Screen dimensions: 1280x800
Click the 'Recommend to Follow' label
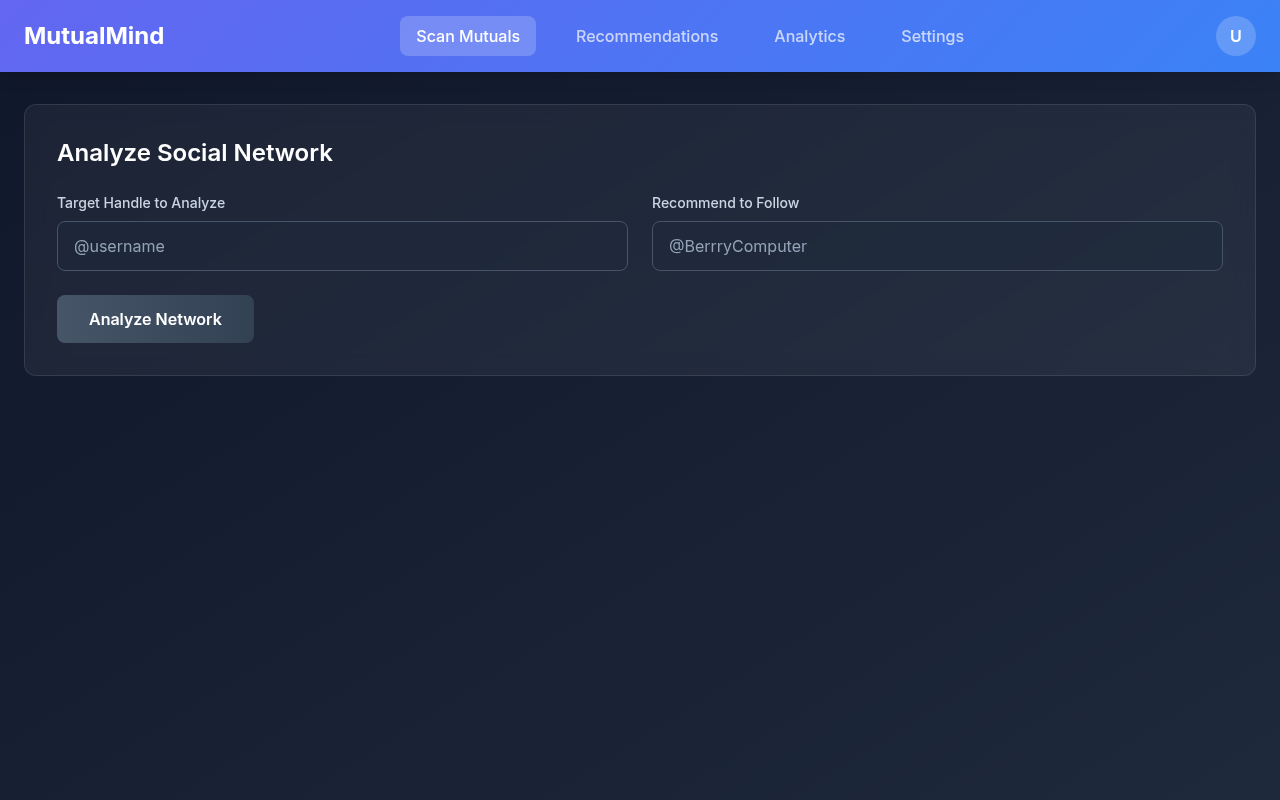click(x=725, y=203)
